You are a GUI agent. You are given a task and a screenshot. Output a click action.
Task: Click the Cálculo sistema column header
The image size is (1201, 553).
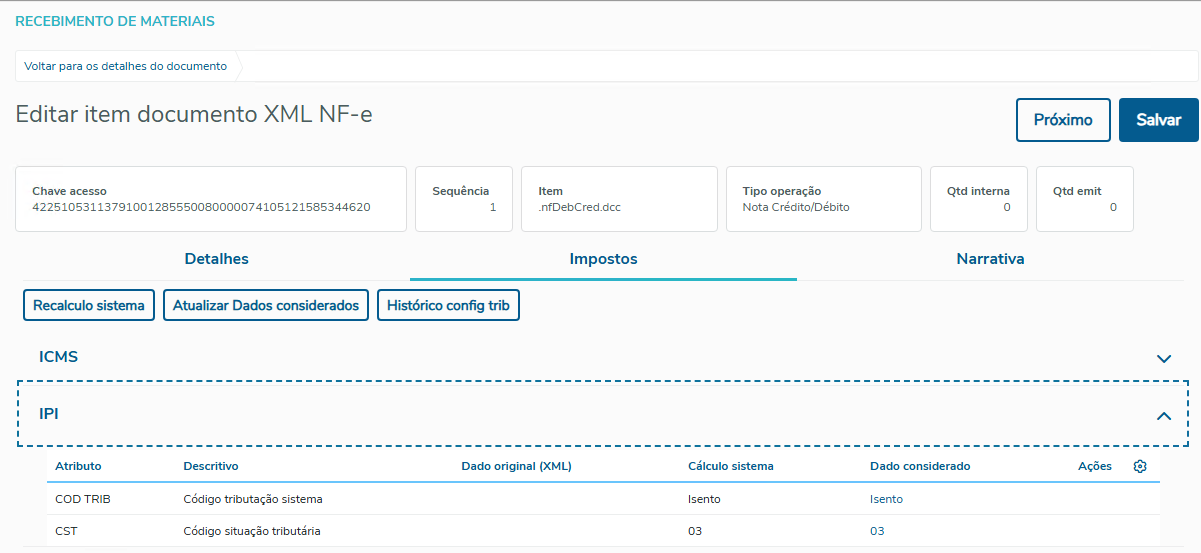[730, 466]
